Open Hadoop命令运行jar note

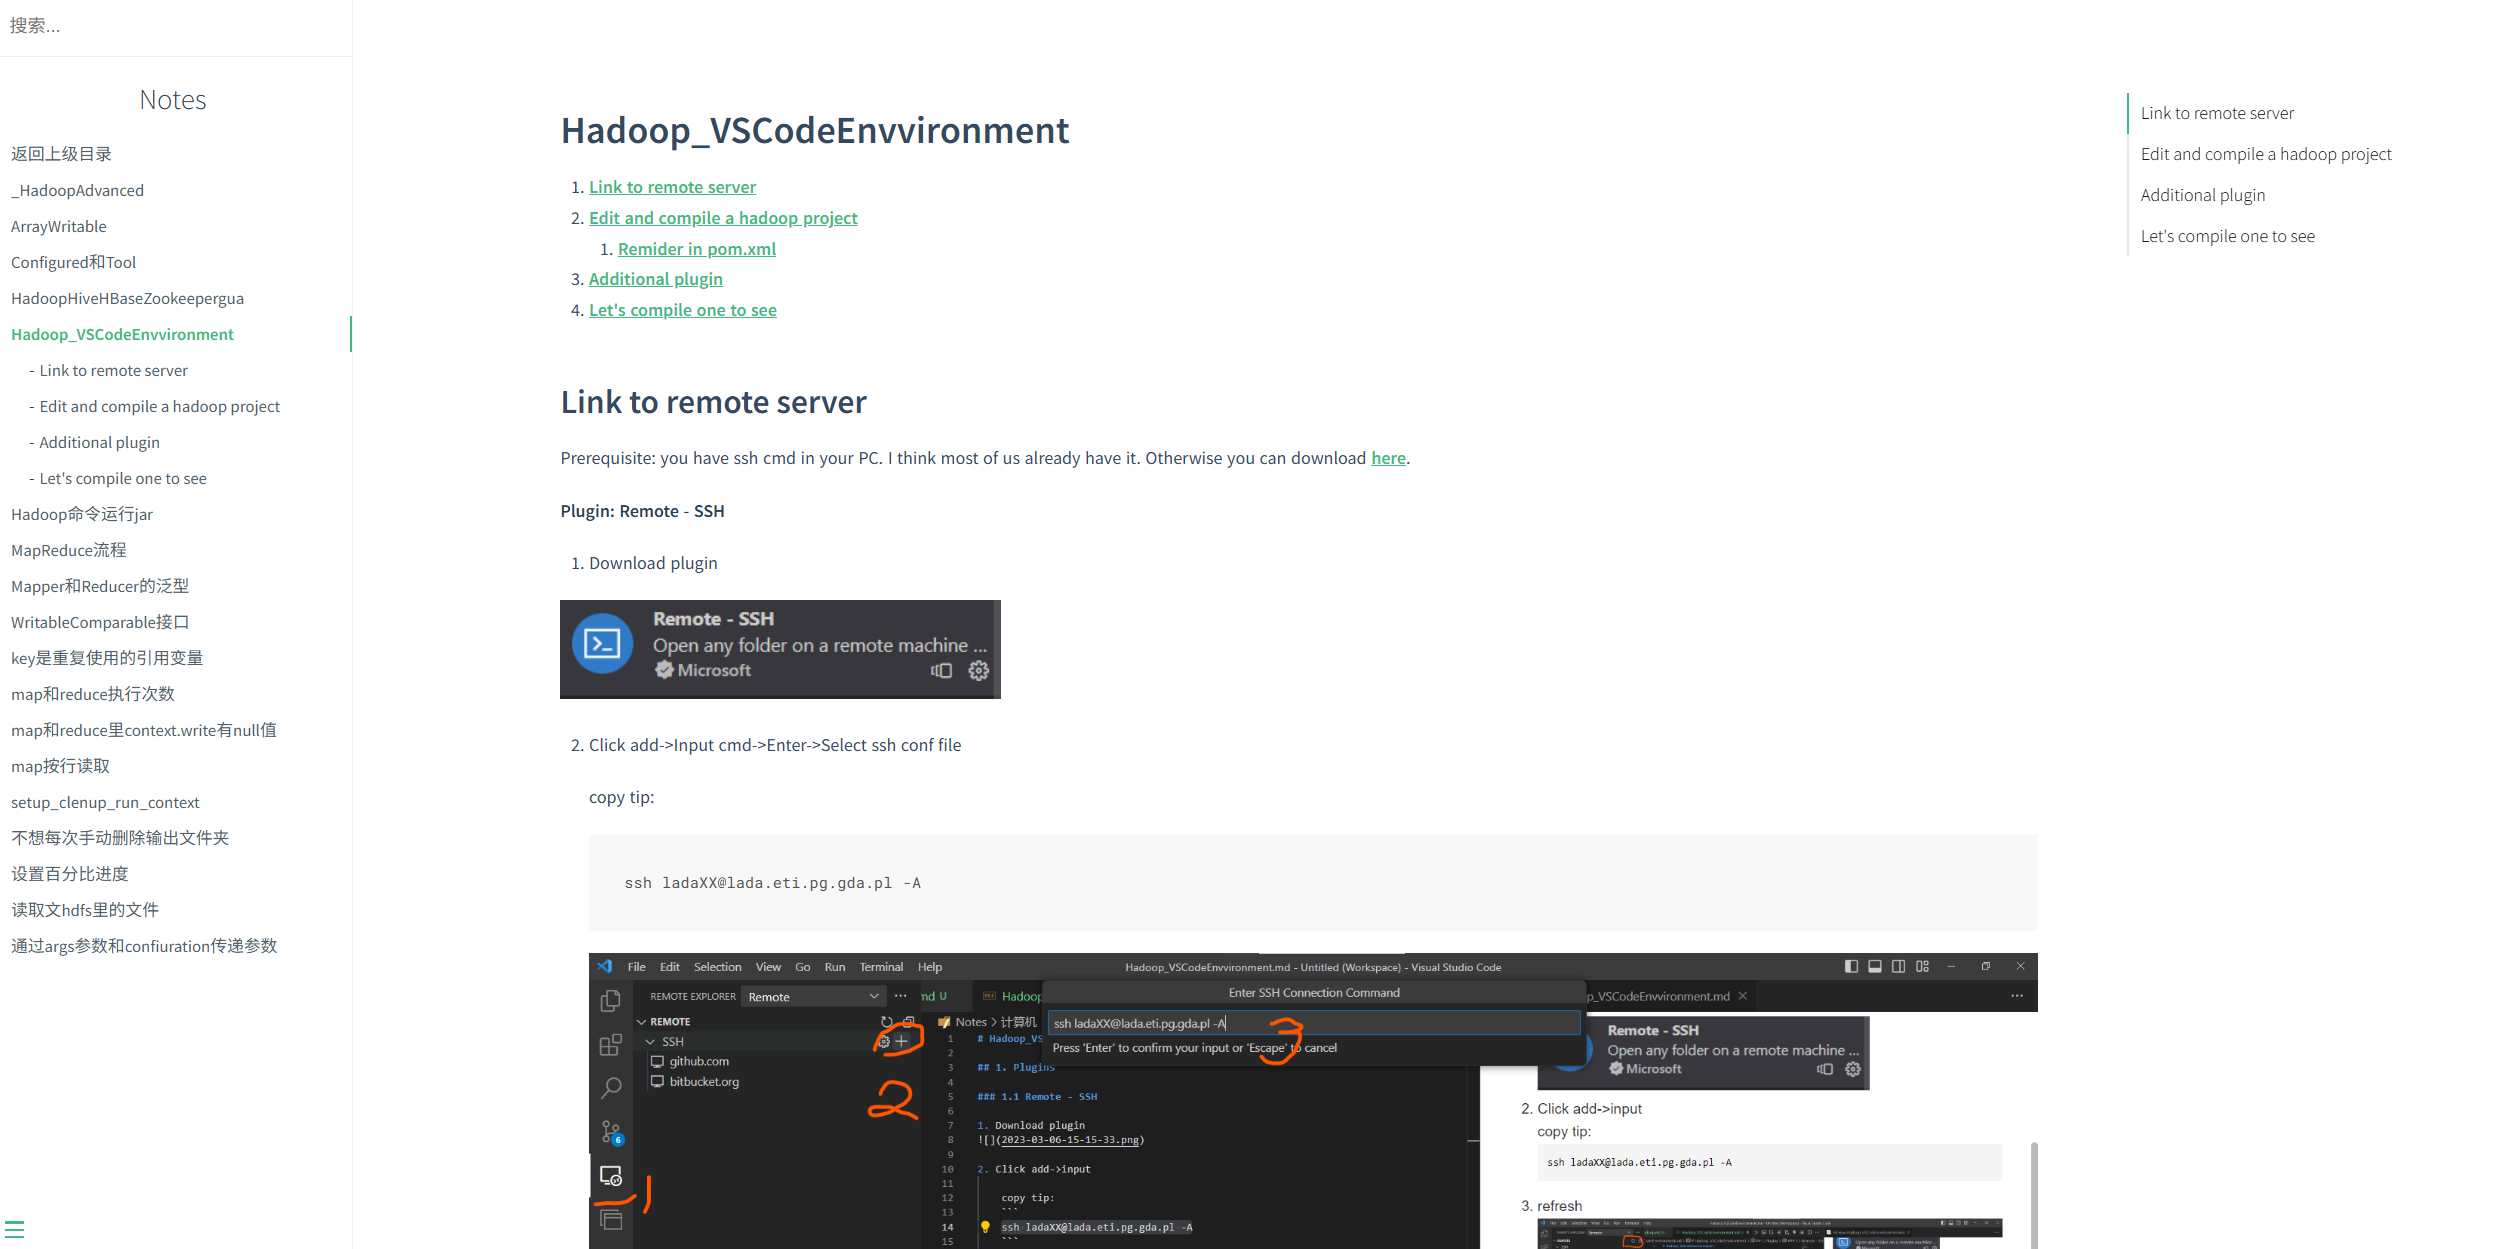[82, 514]
